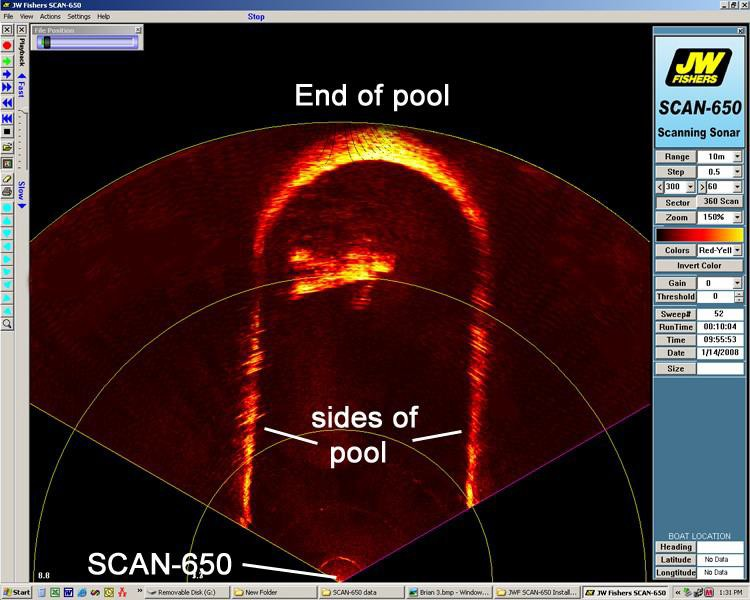Image resolution: width=750 pixels, height=600 pixels.
Task: Click the cyan down arrow pan icon
Action: (x=7, y=233)
